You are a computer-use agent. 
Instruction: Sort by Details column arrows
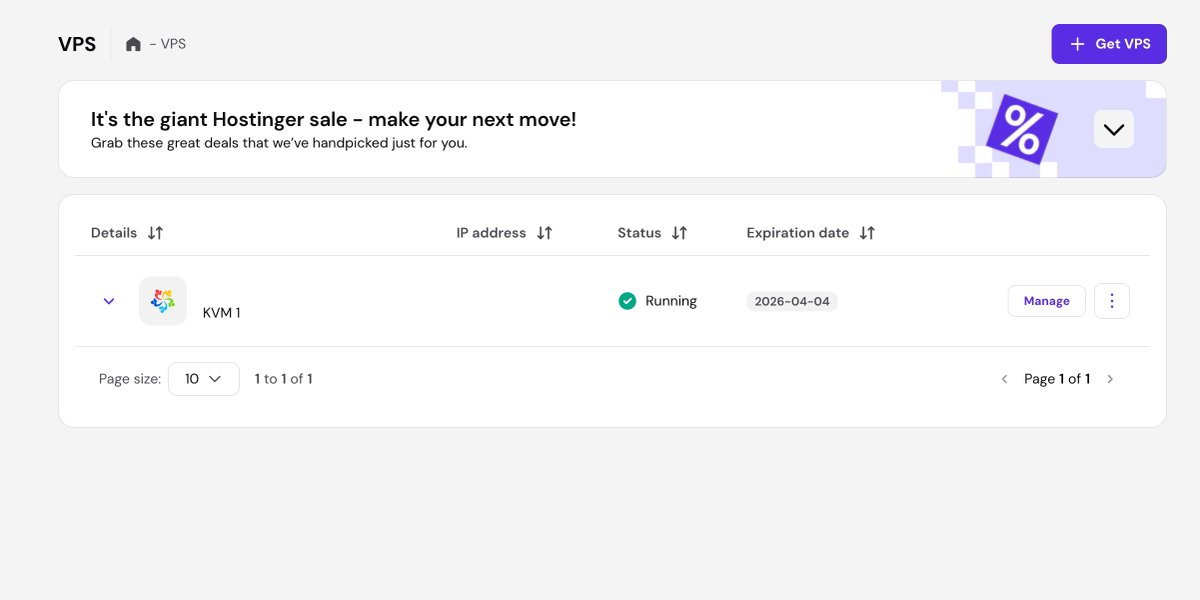(155, 233)
